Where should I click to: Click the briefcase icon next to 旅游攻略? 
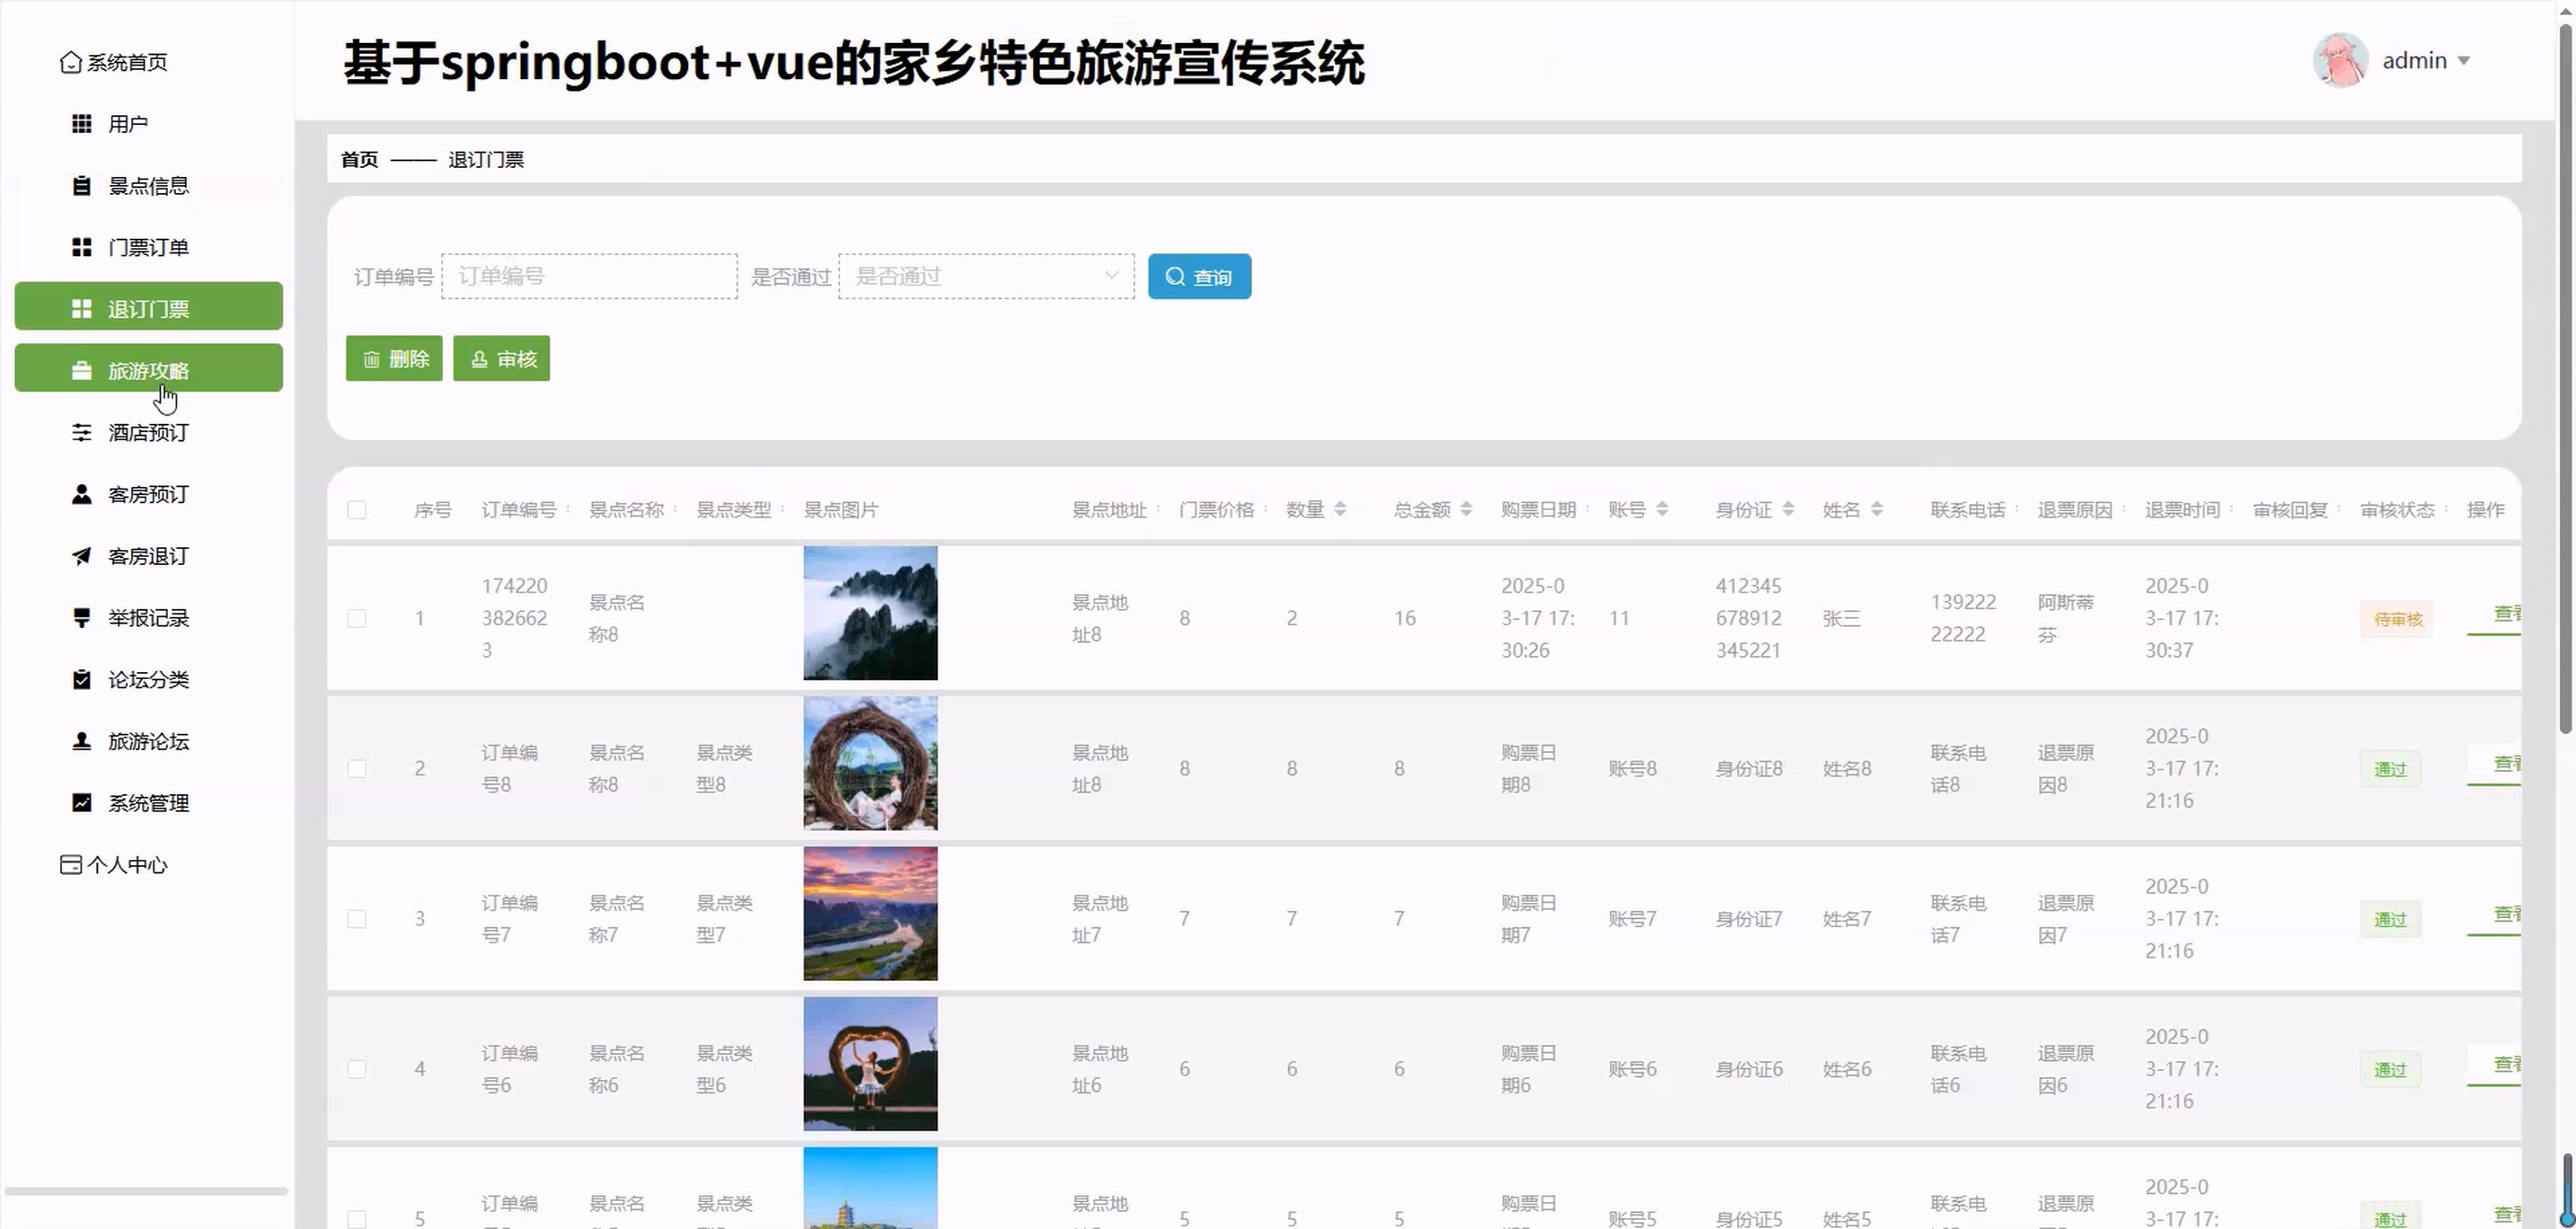click(x=82, y=371)
